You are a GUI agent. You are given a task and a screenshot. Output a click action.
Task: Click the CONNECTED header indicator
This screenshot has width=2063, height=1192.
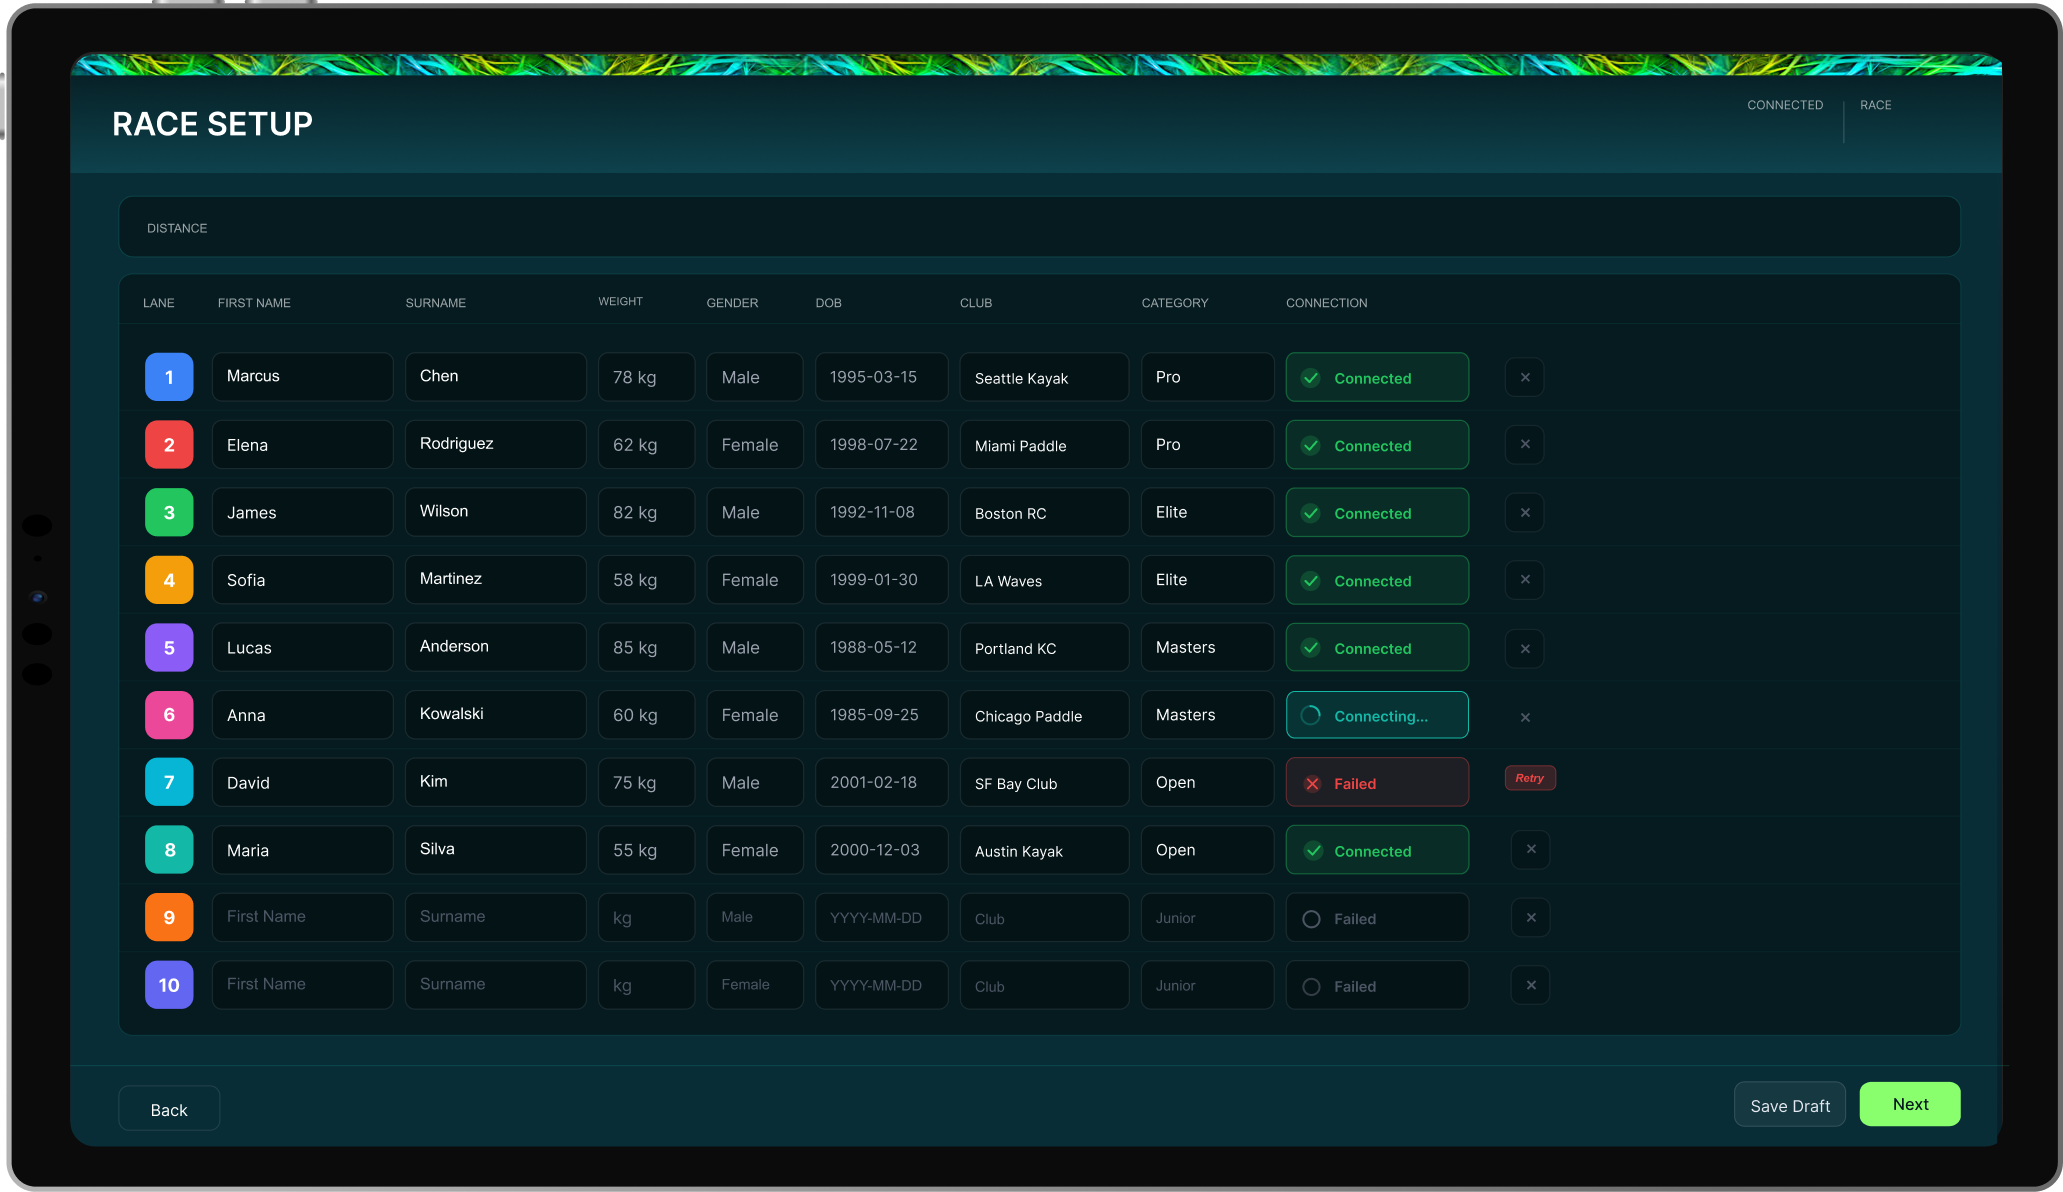(x=1785, y=105)
